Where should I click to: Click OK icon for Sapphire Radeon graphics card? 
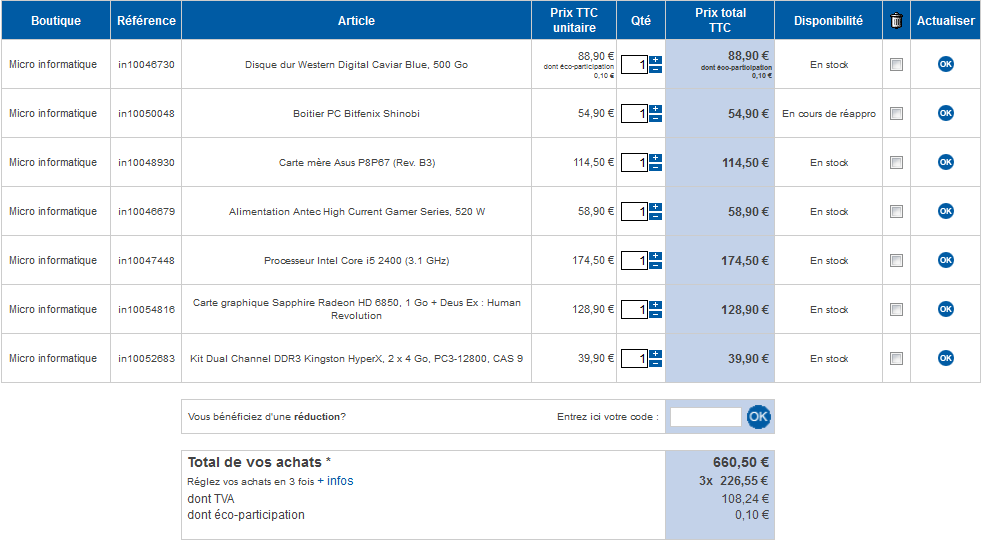[945, 309]
